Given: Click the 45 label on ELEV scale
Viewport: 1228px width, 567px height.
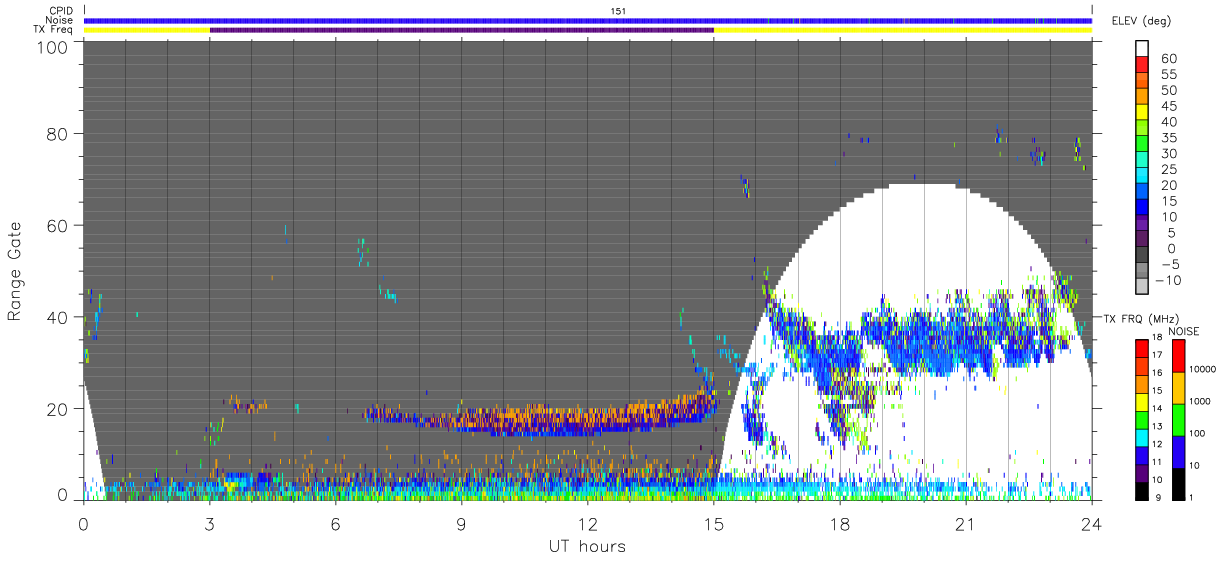Looking at the screenshot, I should tap(1167, 106).
